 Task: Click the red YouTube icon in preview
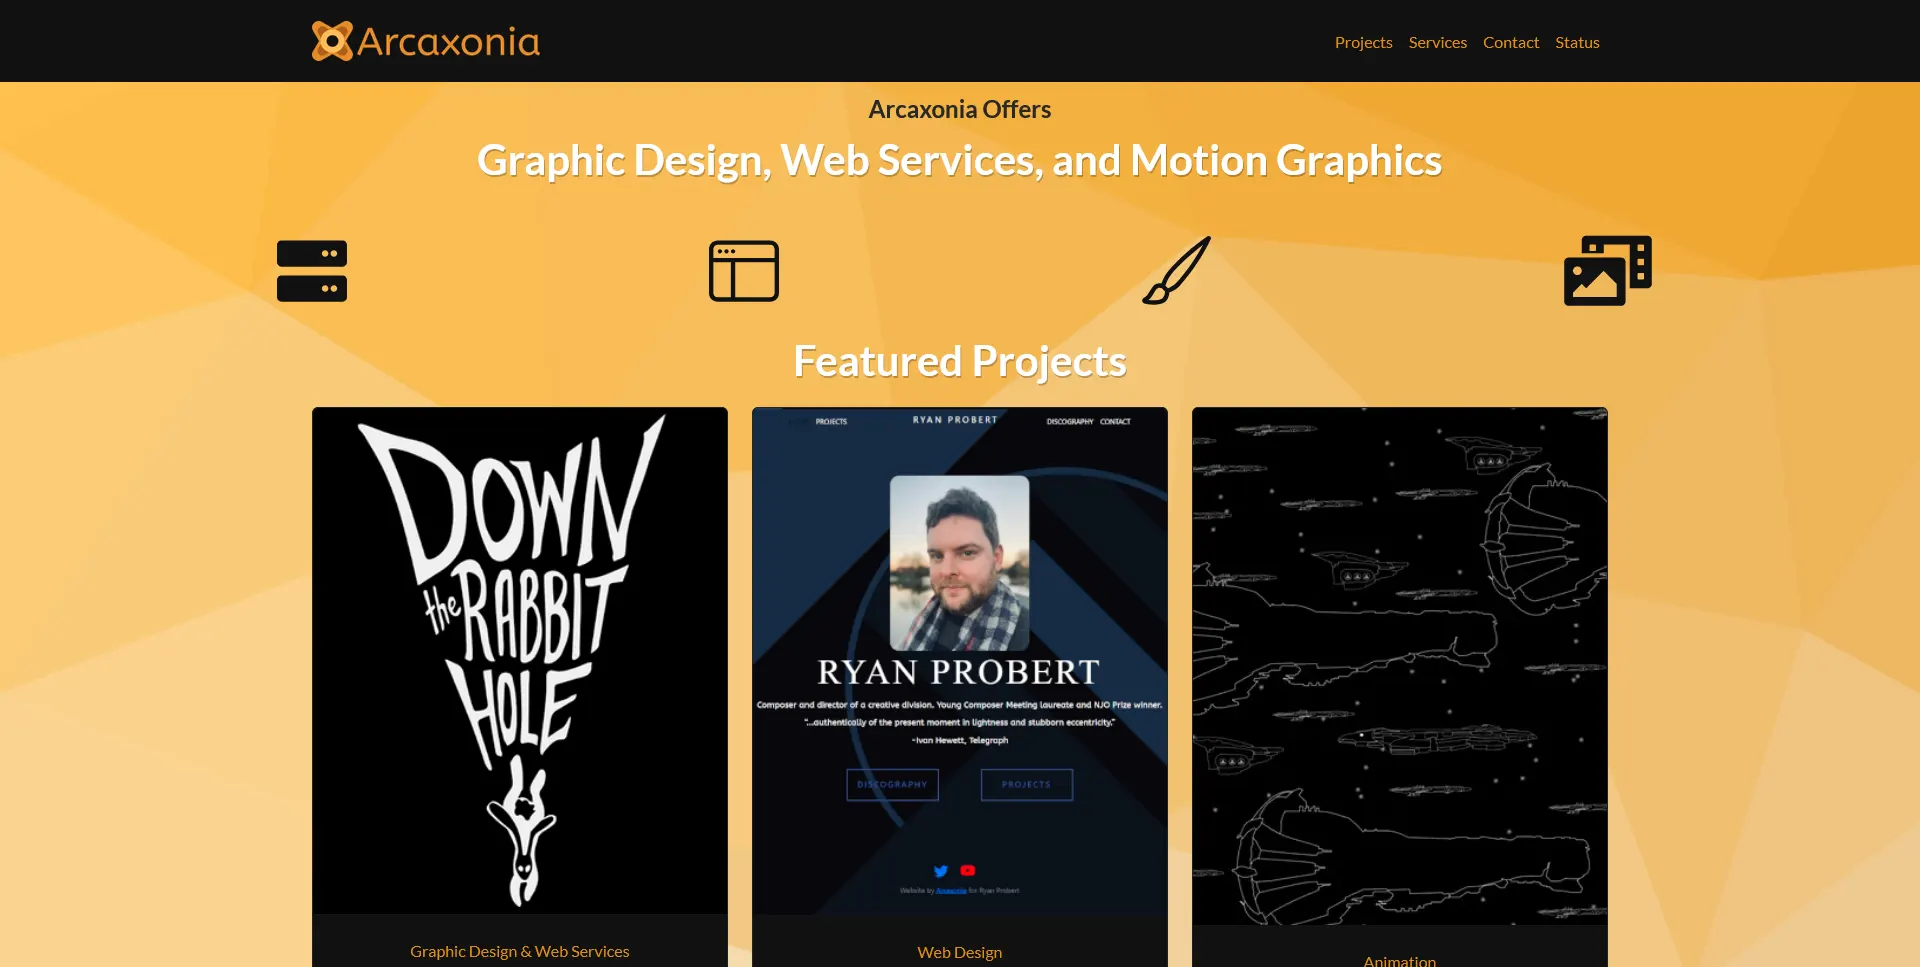pos(967,871)
